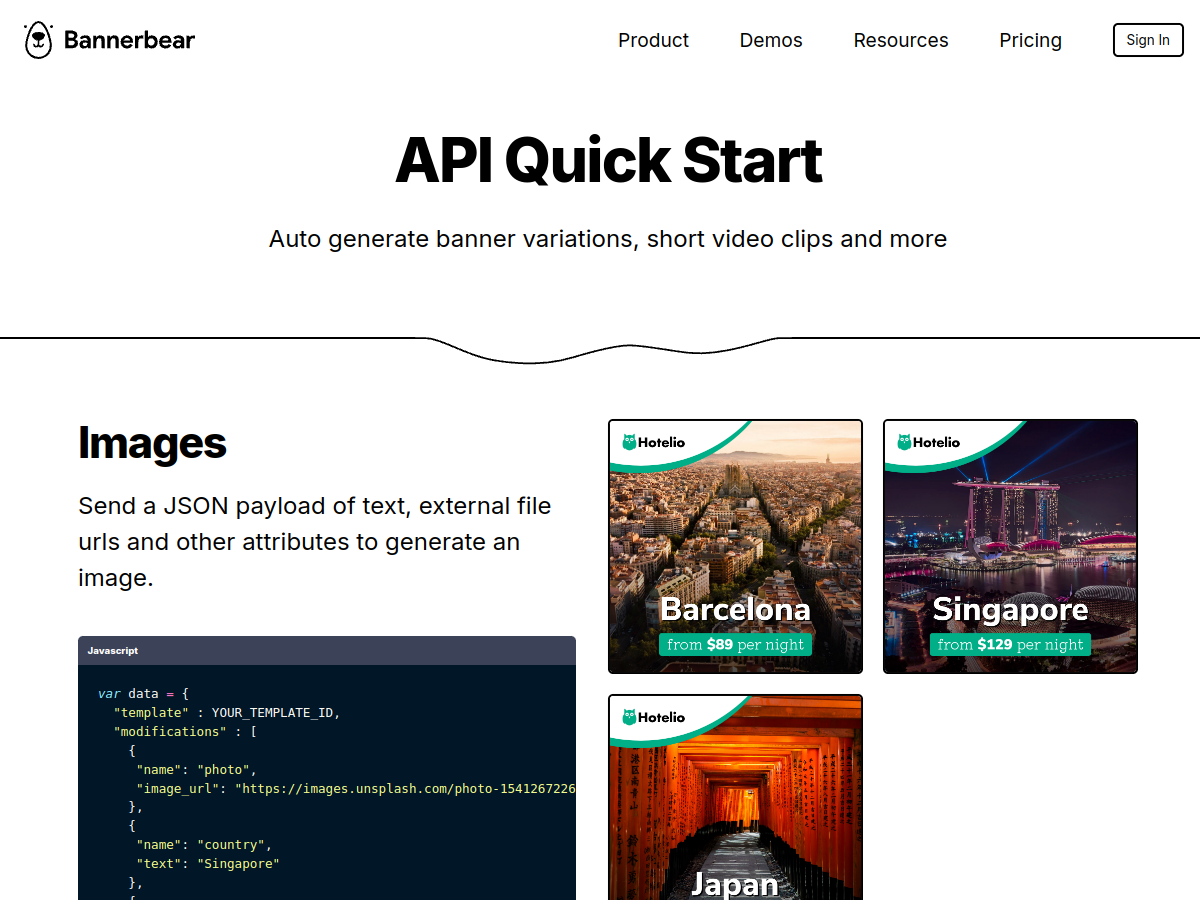The image size is (1200, 900).
Task: Select the Javascript label on the code block
Action: pos(113,650)
